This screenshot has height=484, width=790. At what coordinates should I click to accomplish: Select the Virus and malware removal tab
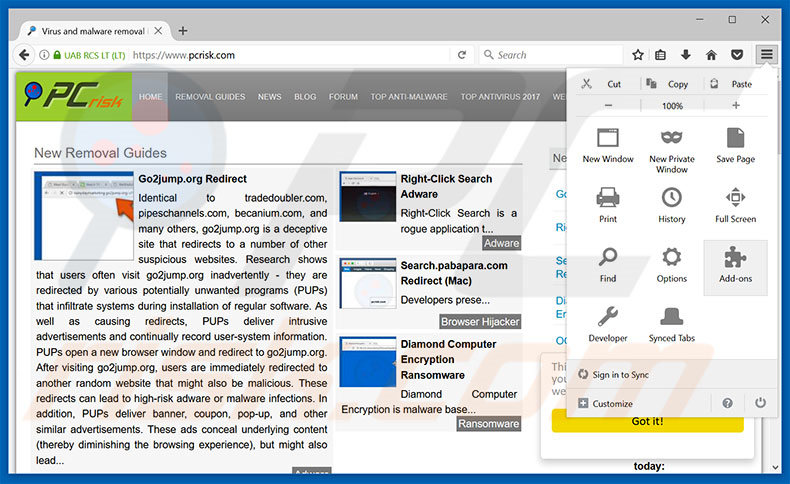pyautogui.click(x=93, y=31)
